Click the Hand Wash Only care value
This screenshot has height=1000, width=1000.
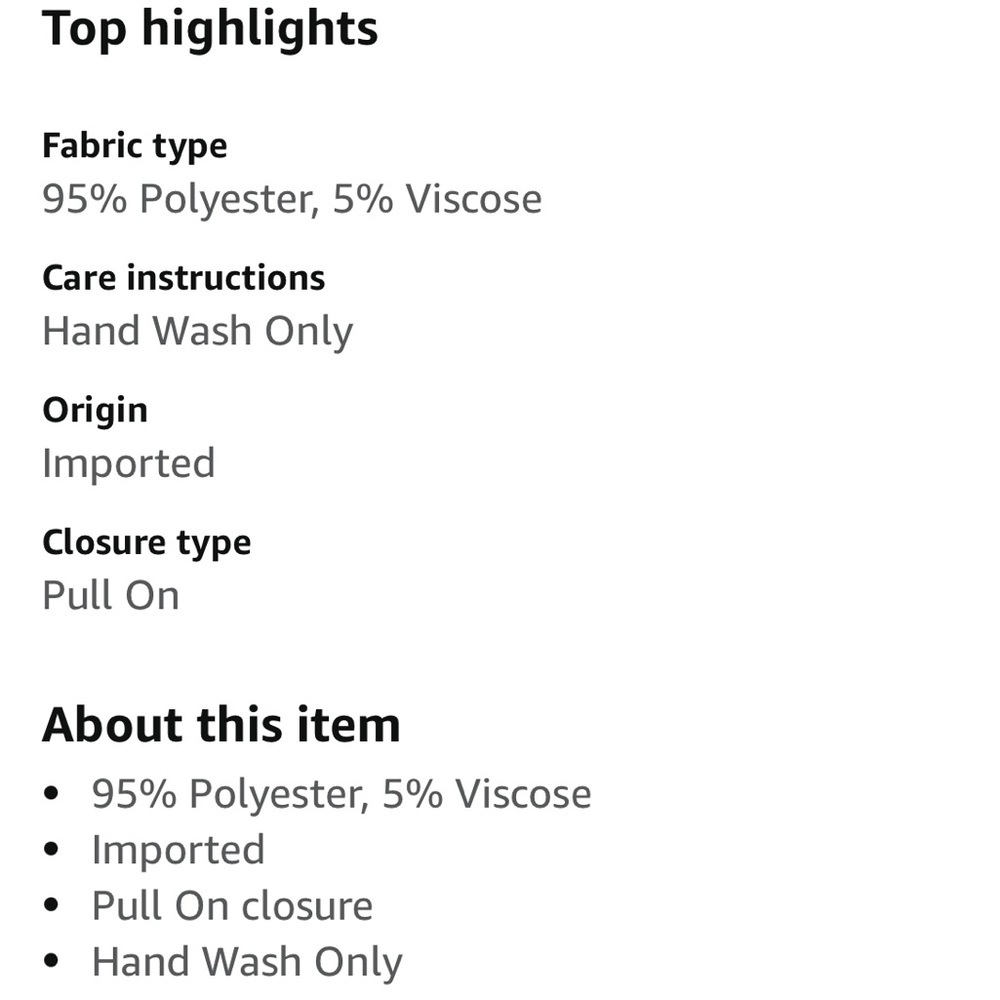coord(198,332)
